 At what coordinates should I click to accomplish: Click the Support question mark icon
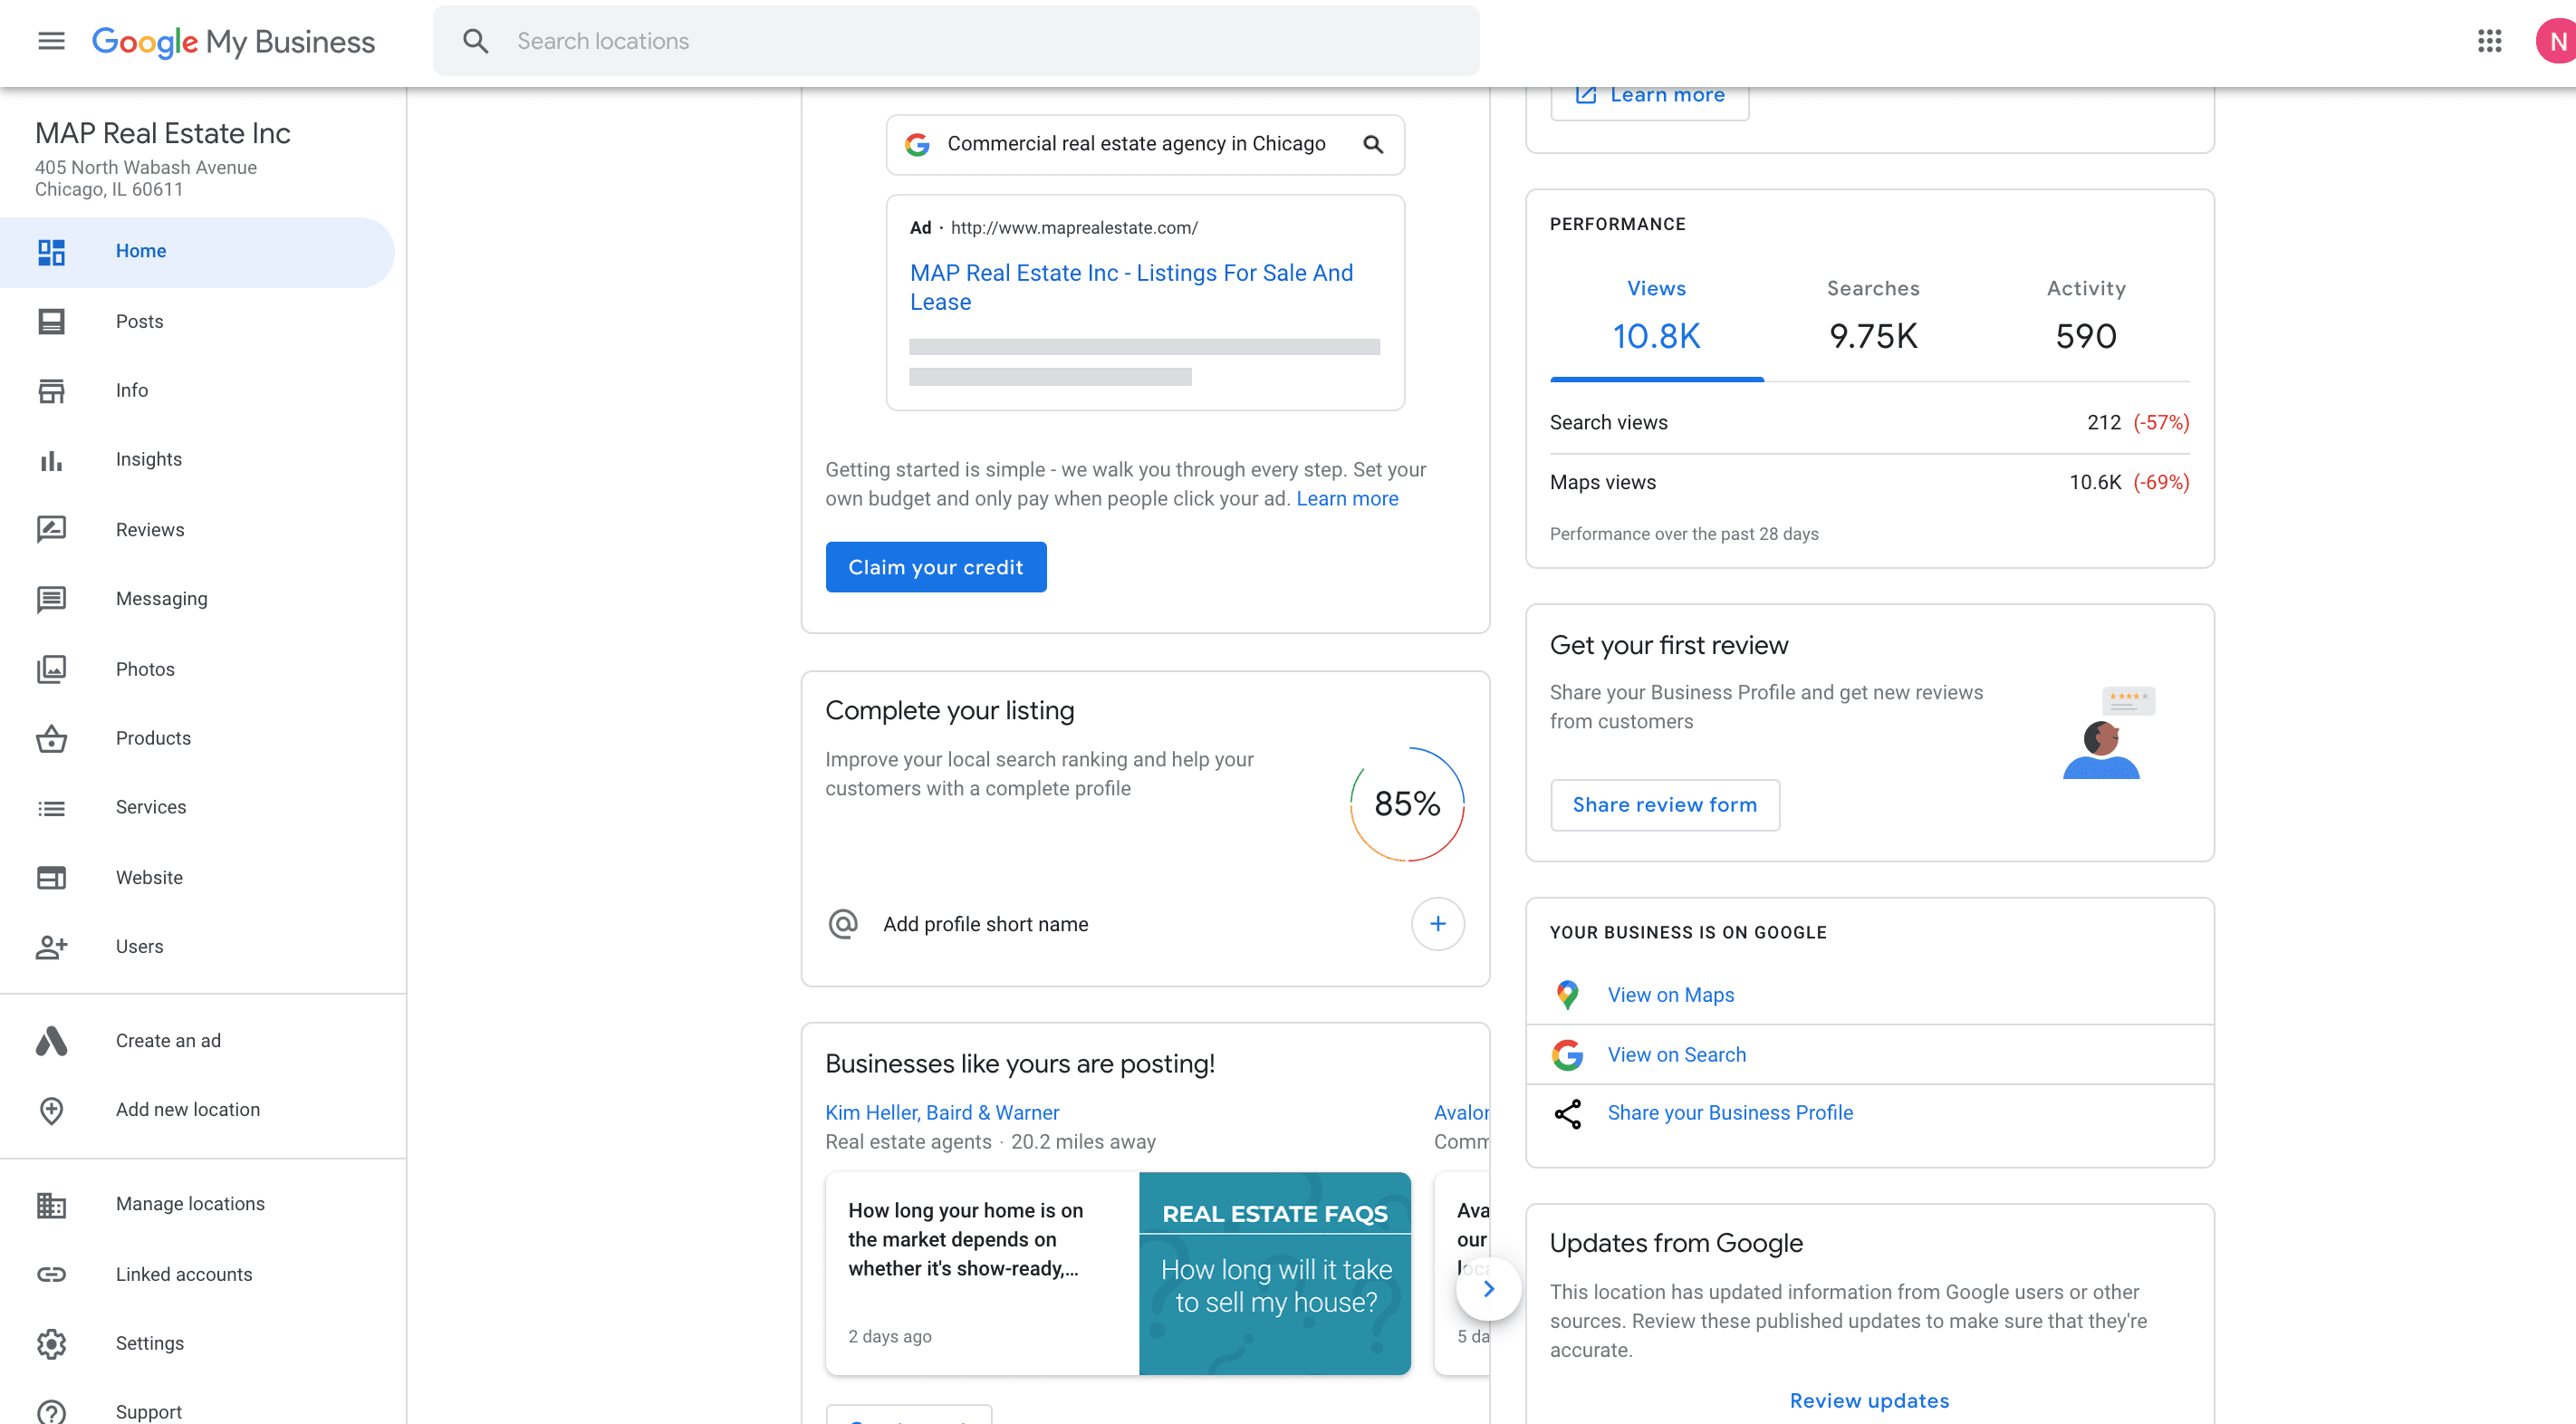point(51,1412)
